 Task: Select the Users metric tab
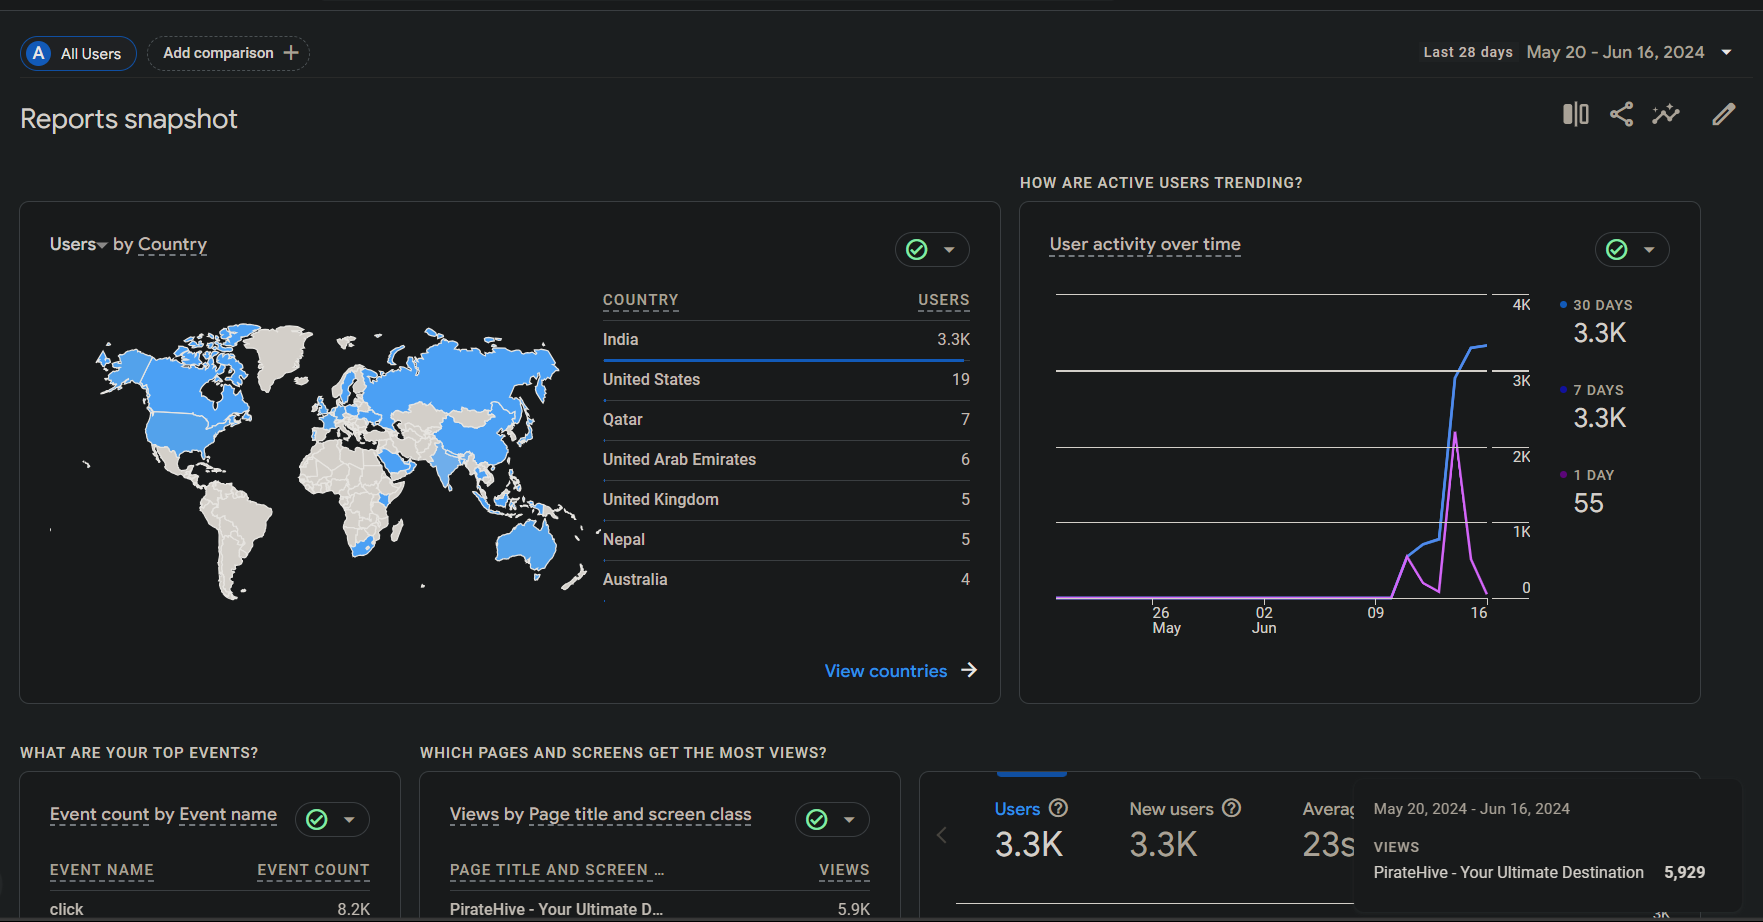[x=1031, y=830]
